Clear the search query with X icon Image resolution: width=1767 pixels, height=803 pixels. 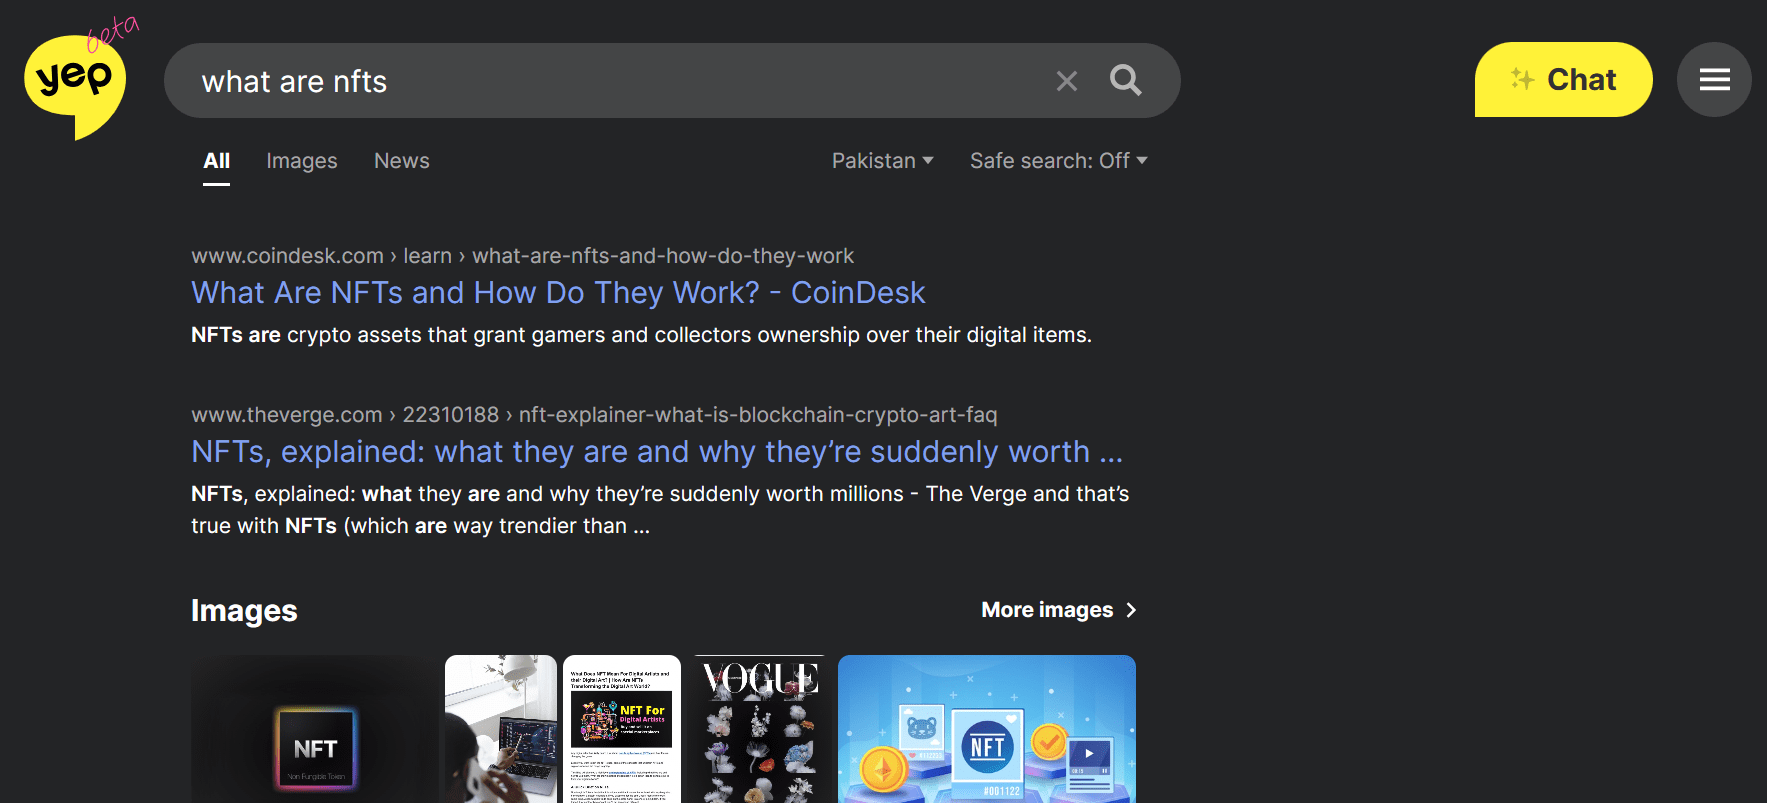(1067, 81)
